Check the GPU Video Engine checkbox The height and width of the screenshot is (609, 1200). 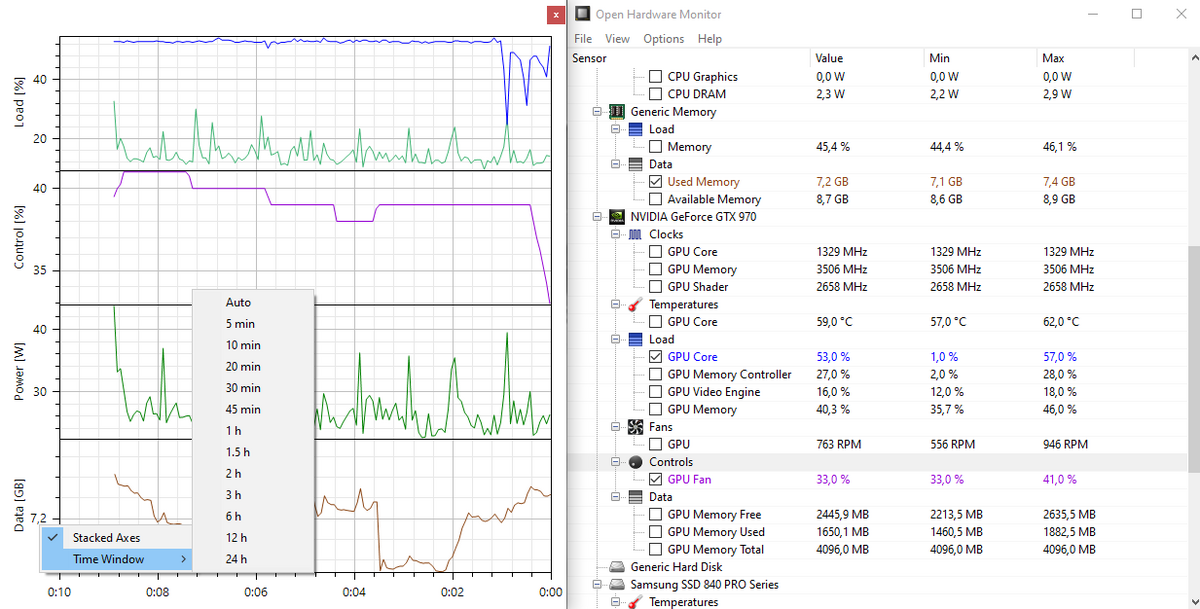(655, 392)
